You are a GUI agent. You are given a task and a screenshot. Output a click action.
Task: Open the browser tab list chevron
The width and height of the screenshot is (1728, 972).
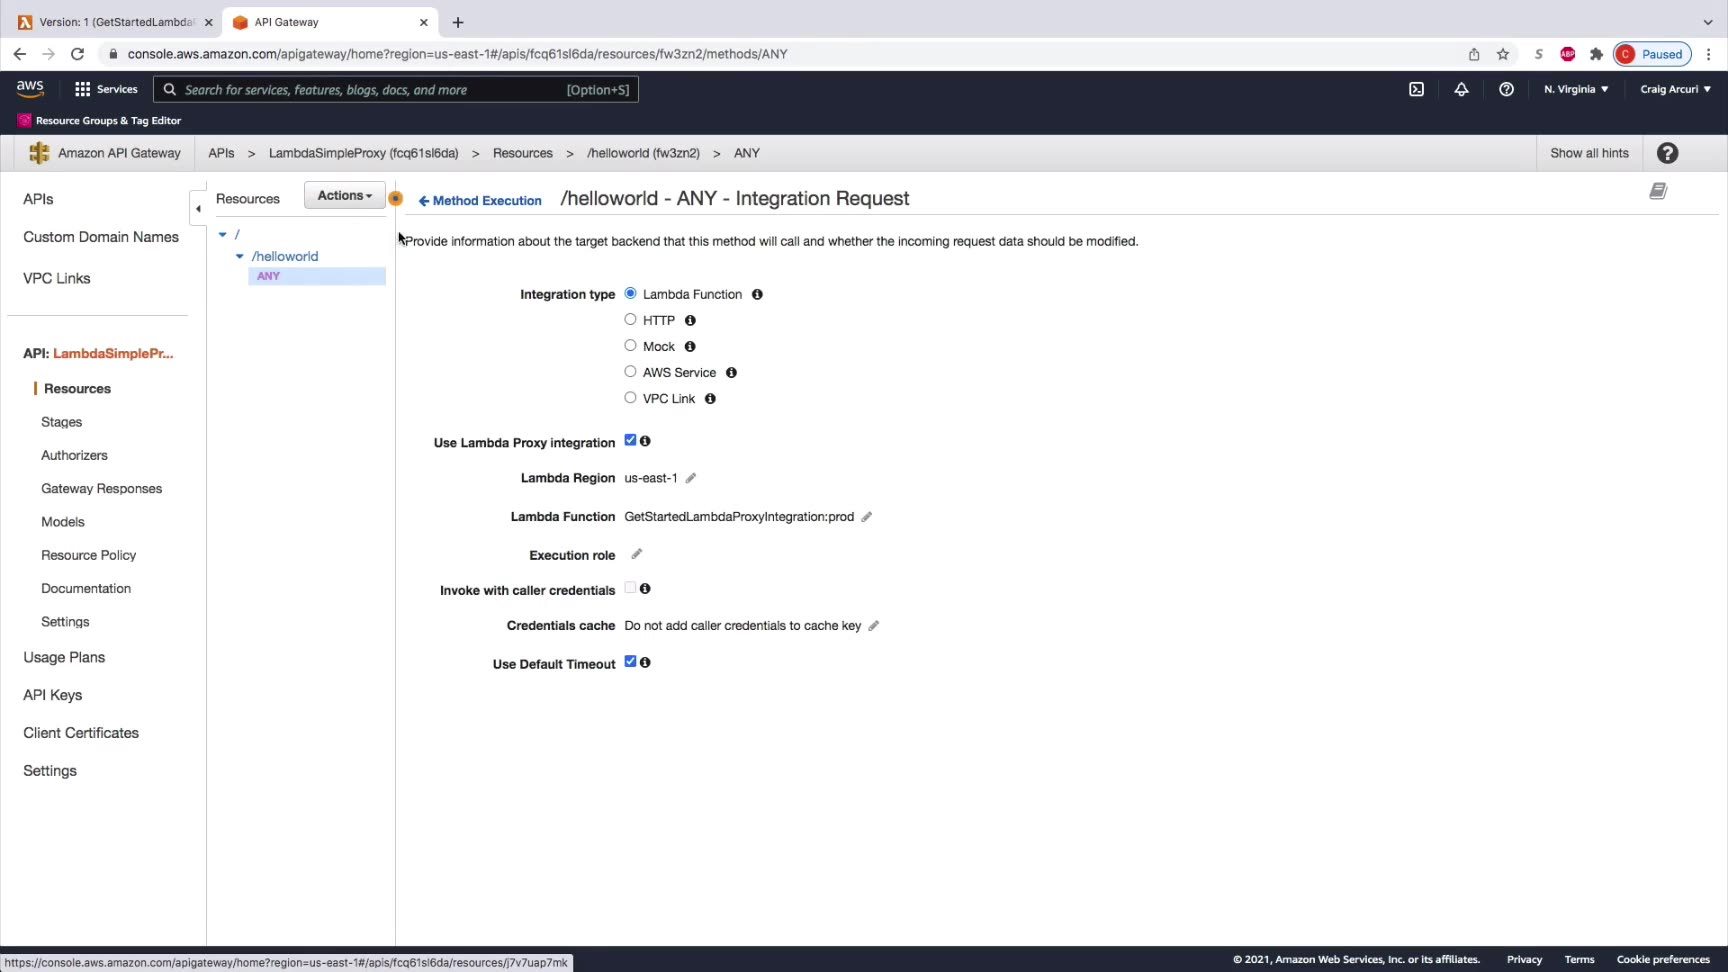pos(1708,22)
